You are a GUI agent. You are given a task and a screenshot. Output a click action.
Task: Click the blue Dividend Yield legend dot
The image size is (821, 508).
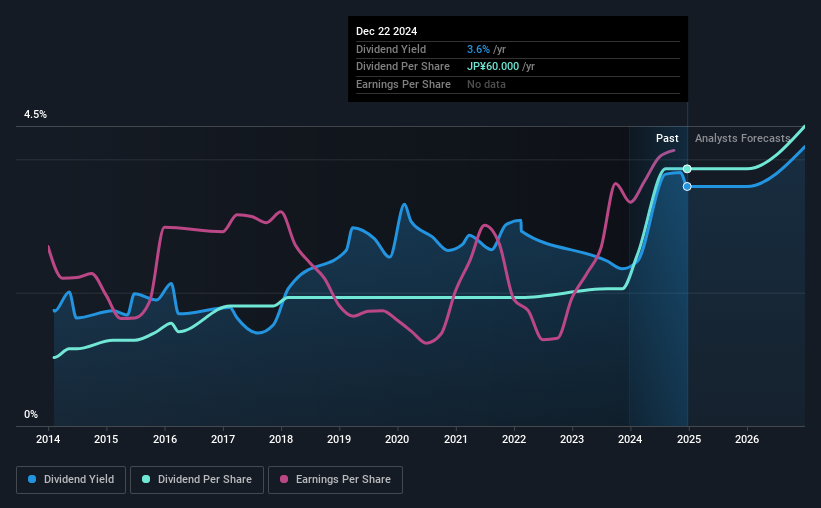[x=32, y=479]
